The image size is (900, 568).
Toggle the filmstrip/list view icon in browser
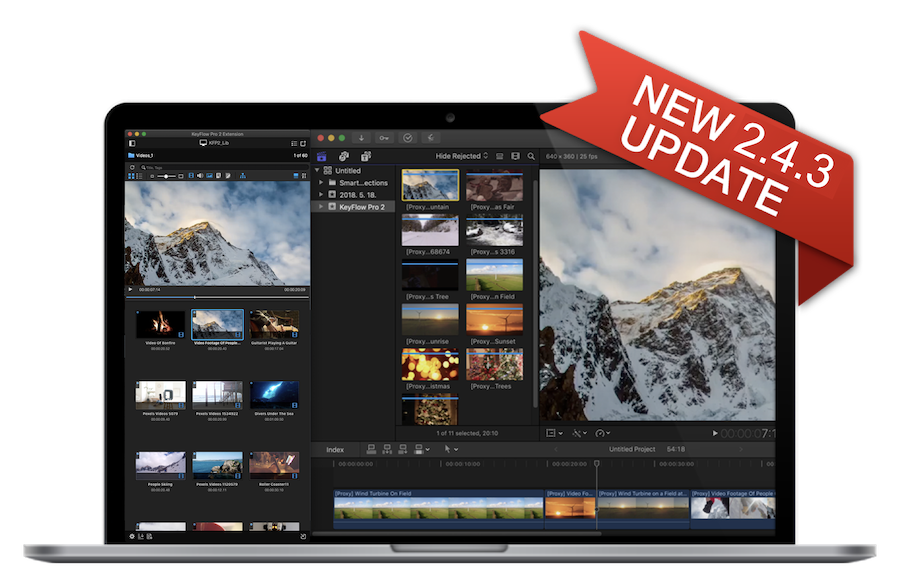[515, 156]
